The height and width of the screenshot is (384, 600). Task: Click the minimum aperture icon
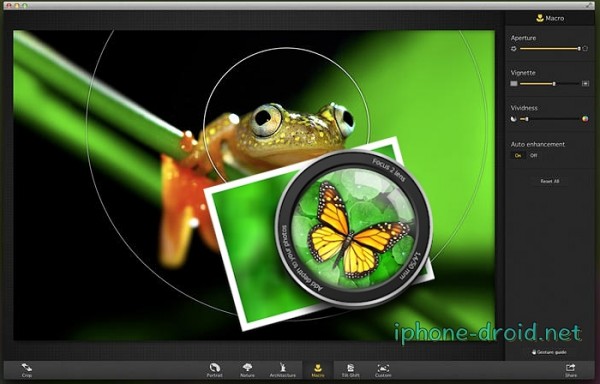[x=514, y=49]
